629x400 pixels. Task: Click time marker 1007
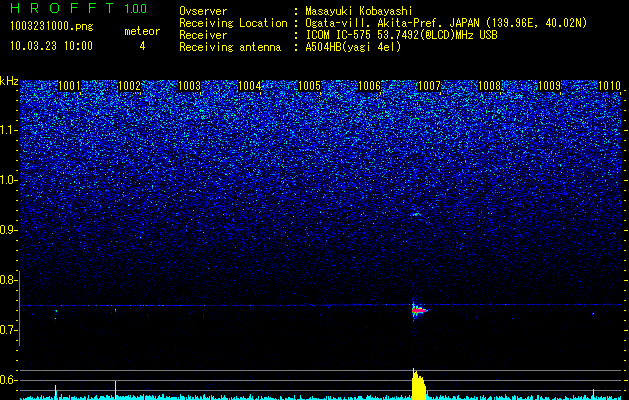430,86
